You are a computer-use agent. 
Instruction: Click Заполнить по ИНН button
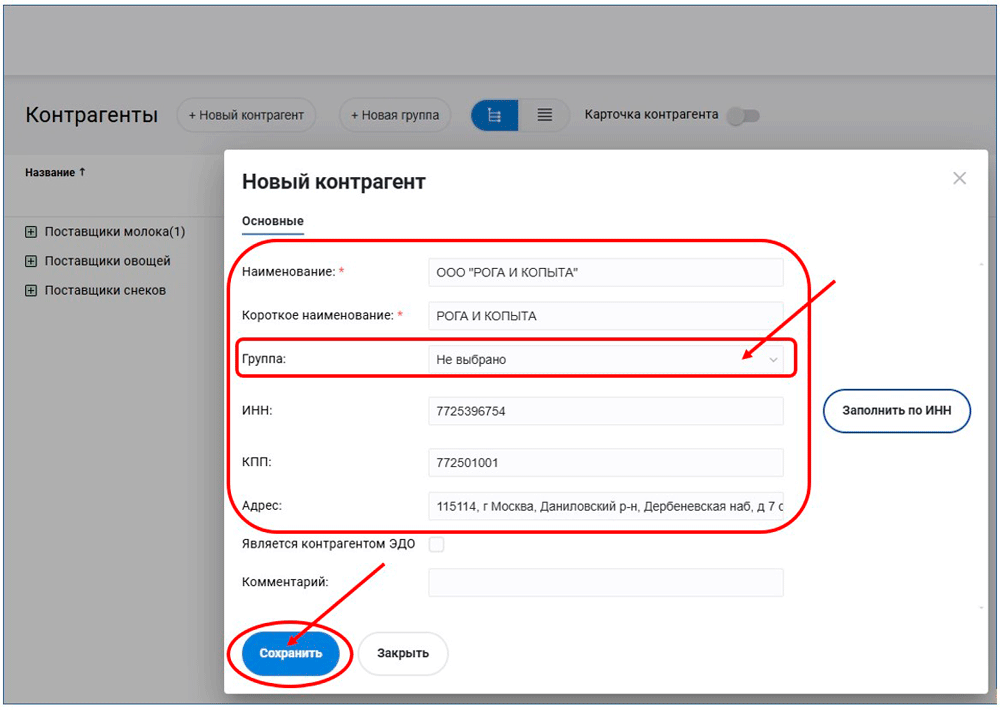[896, 411]
